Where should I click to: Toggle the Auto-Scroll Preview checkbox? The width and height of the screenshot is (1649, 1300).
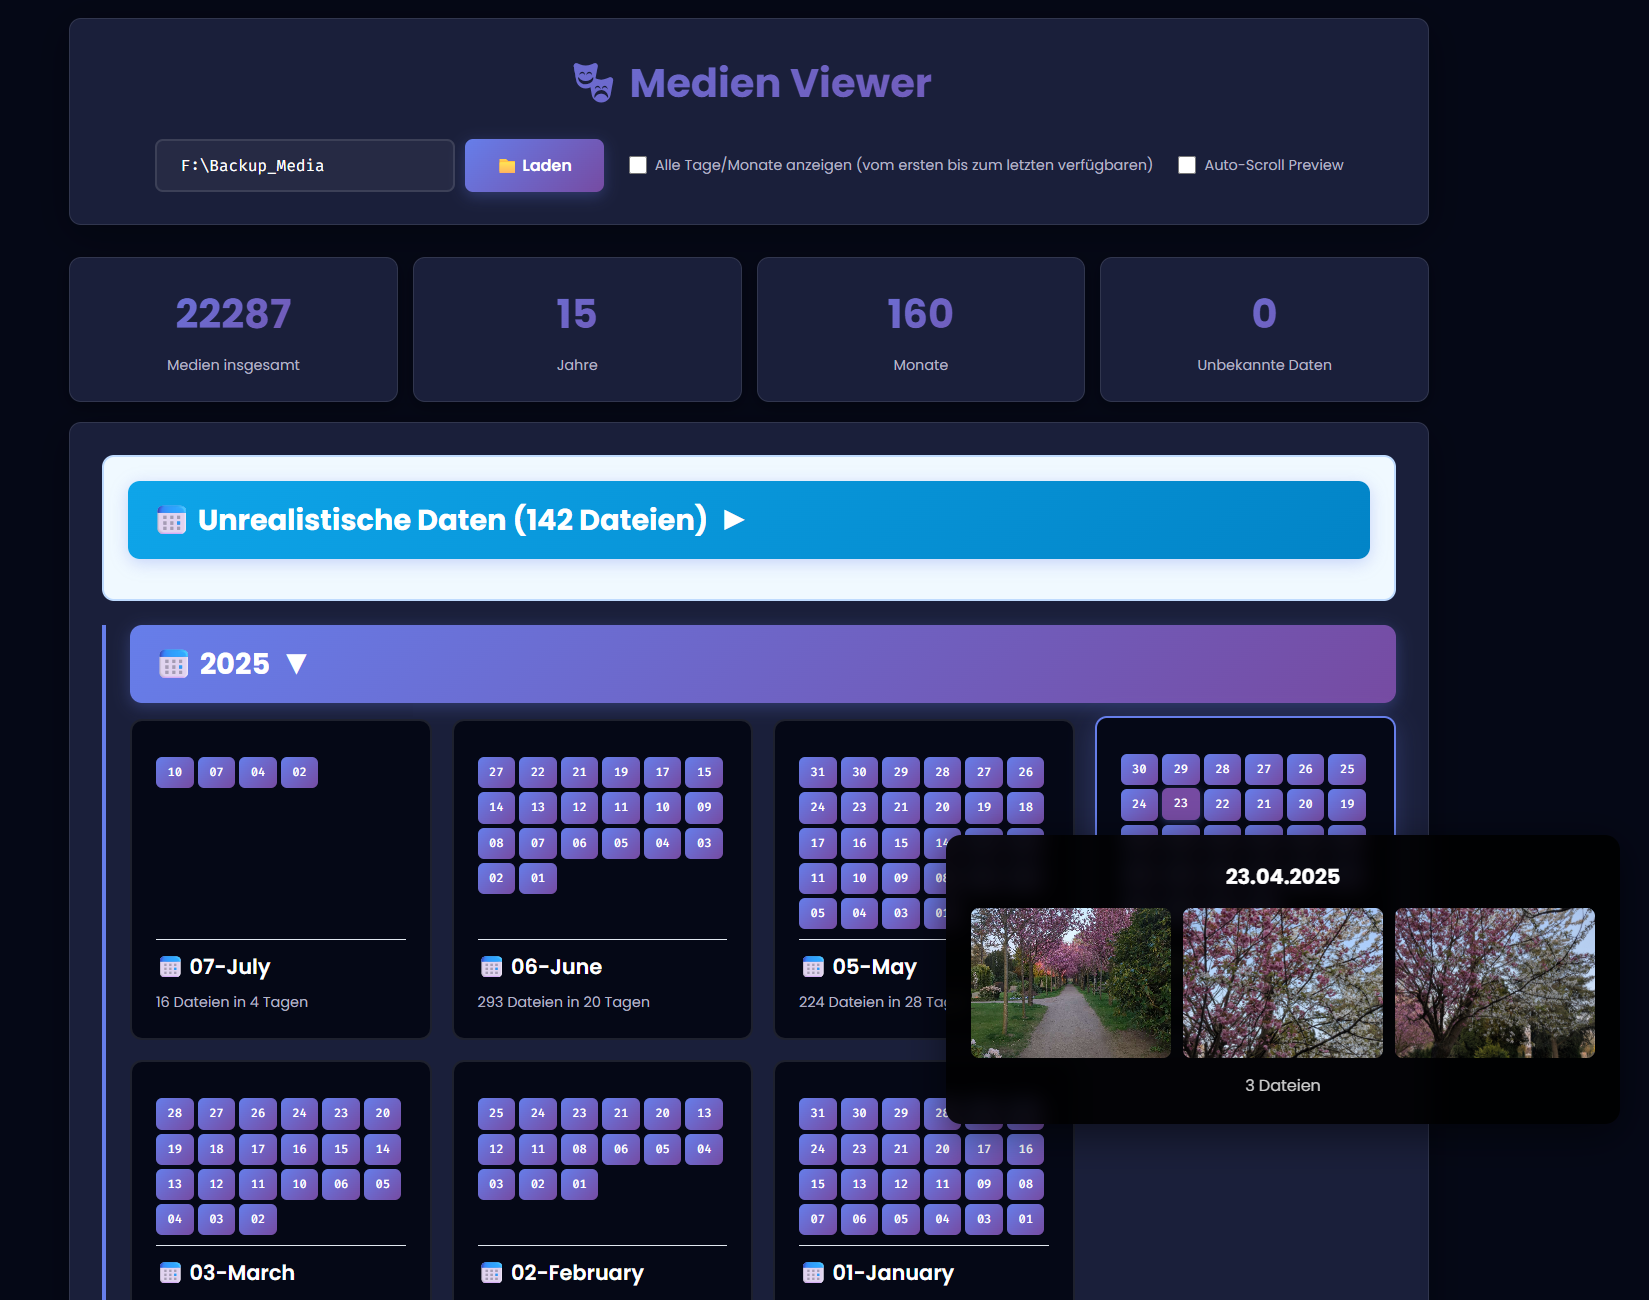coord(1187,165)
